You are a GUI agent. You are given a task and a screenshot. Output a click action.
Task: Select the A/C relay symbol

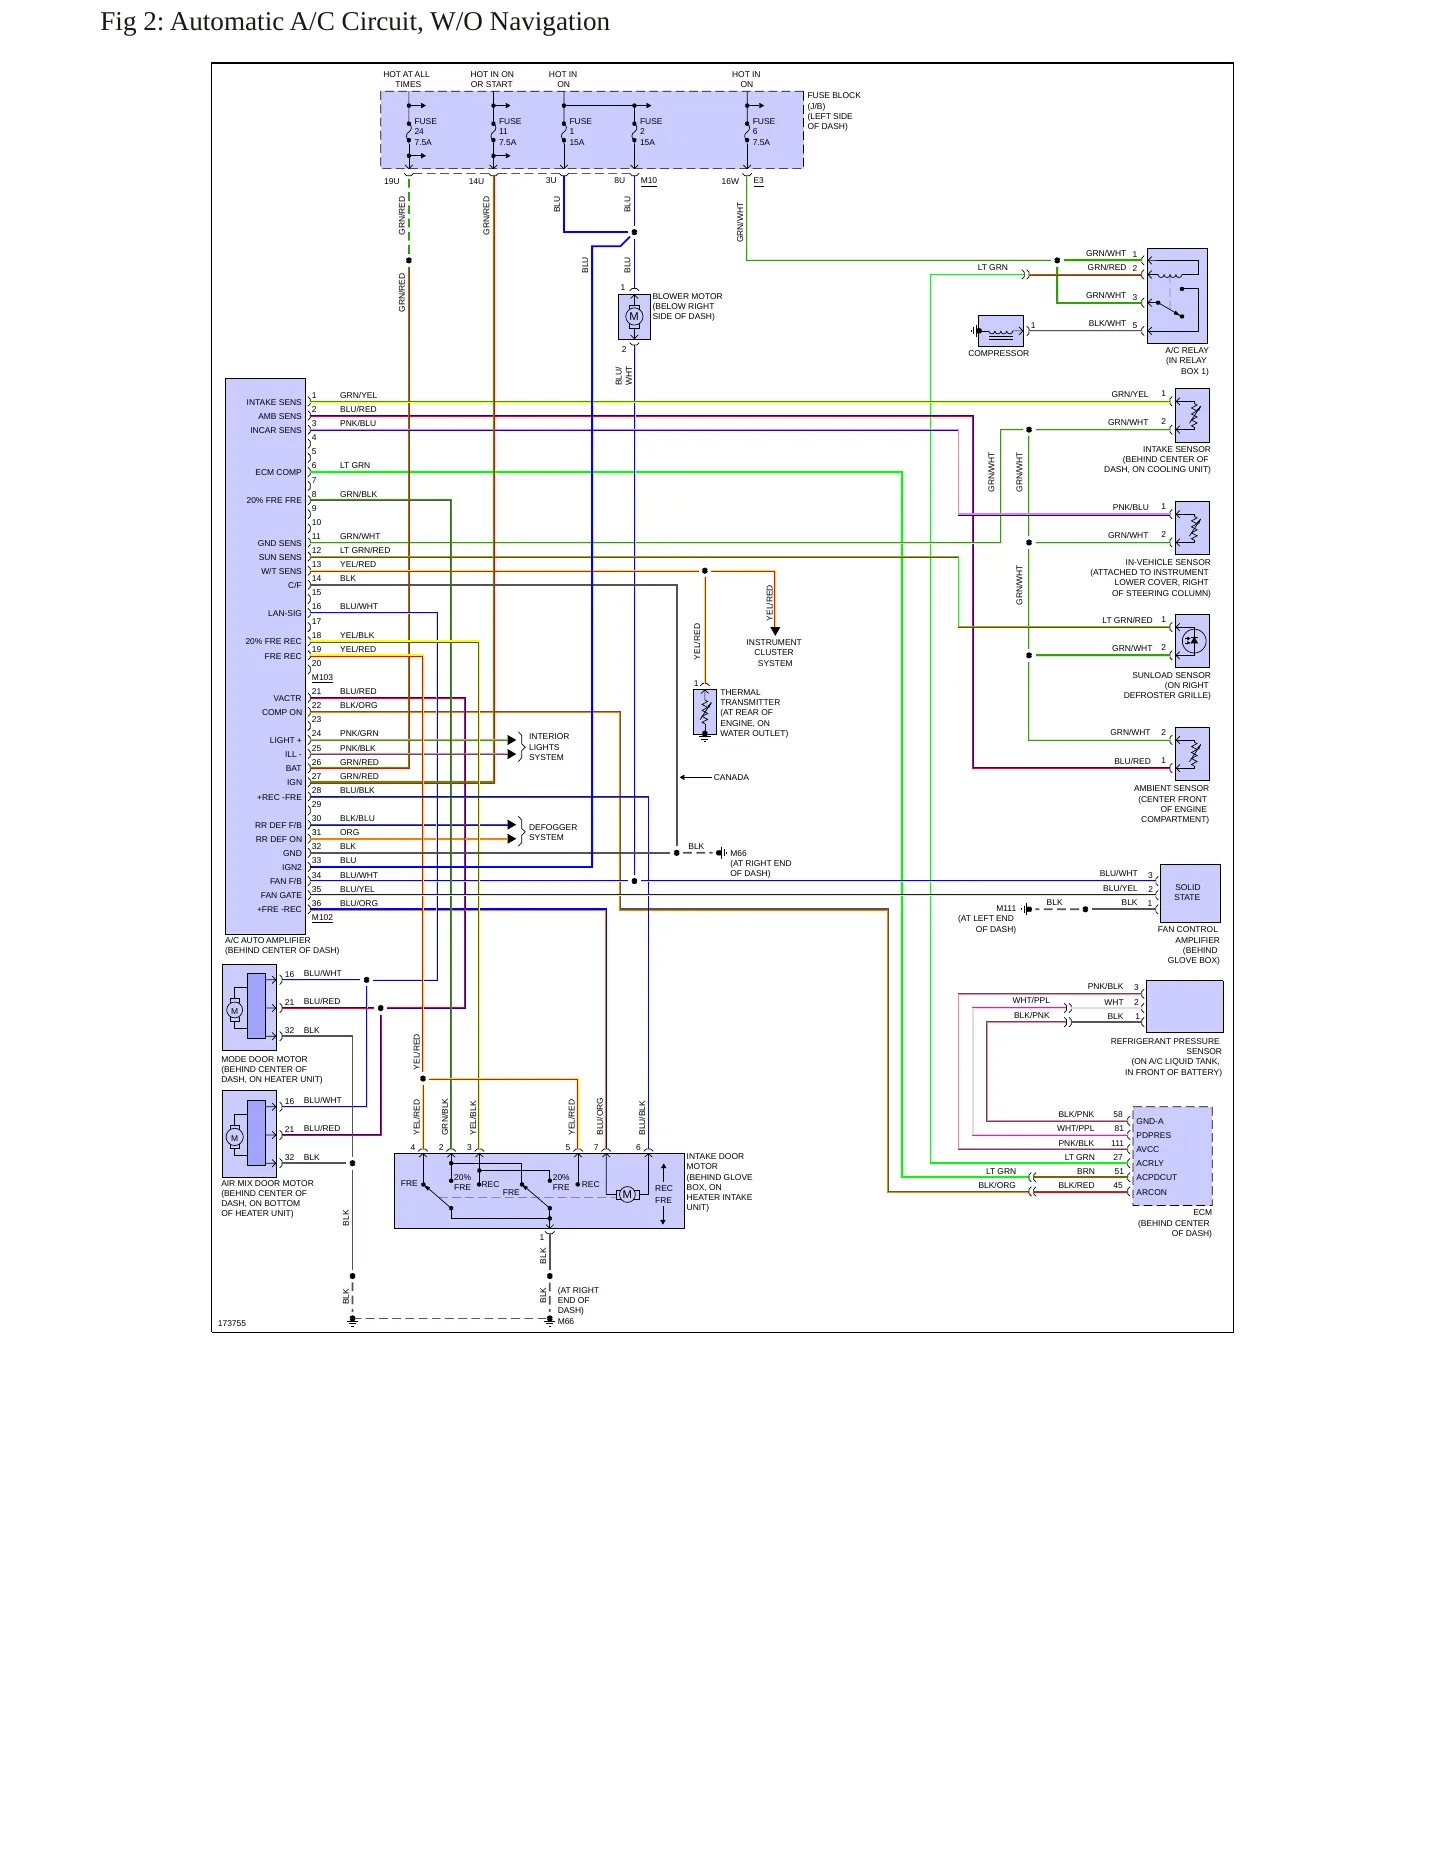[1177, 296]
